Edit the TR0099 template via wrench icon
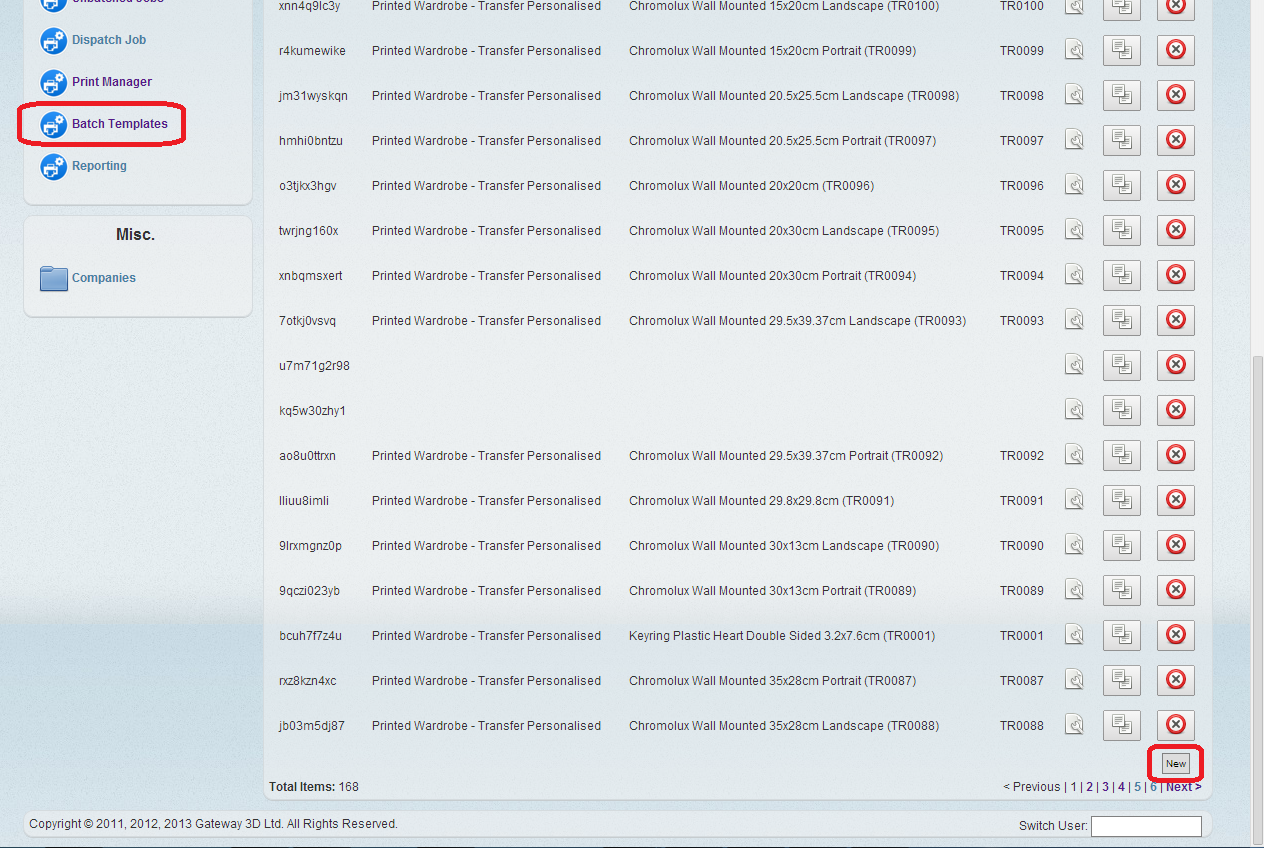 1074,50
